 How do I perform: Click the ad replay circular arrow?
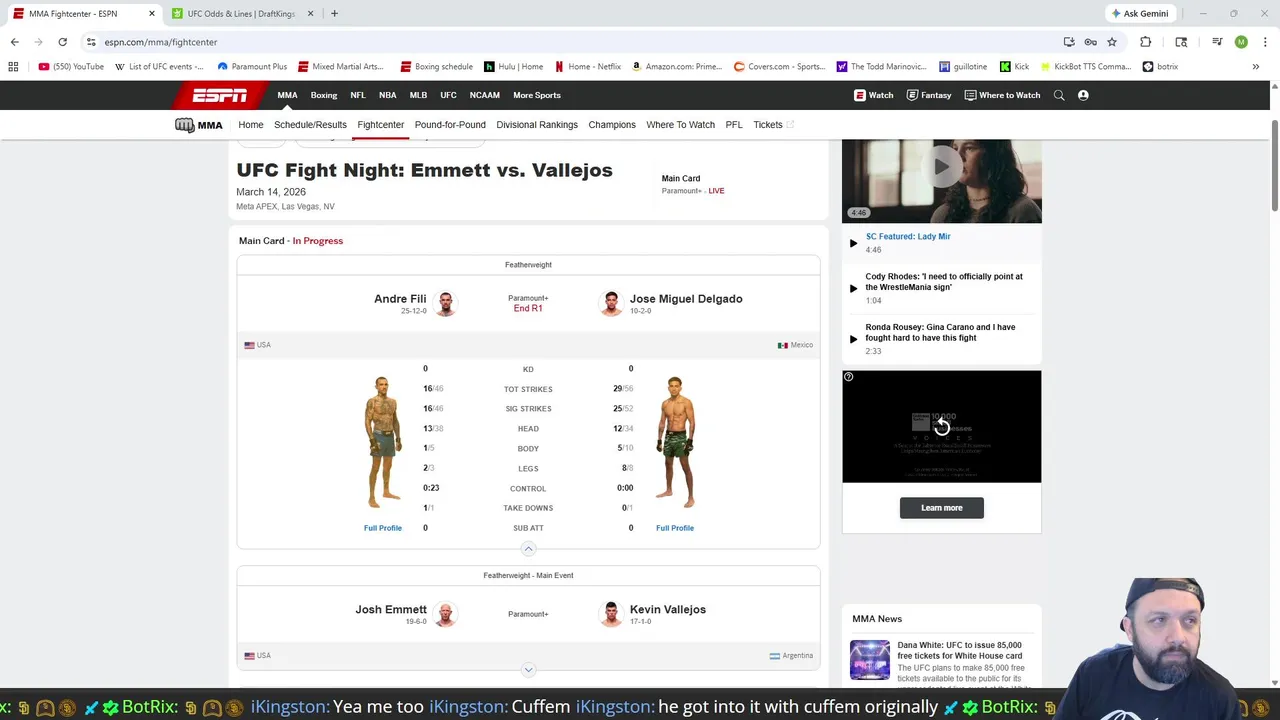pos(941,427)
